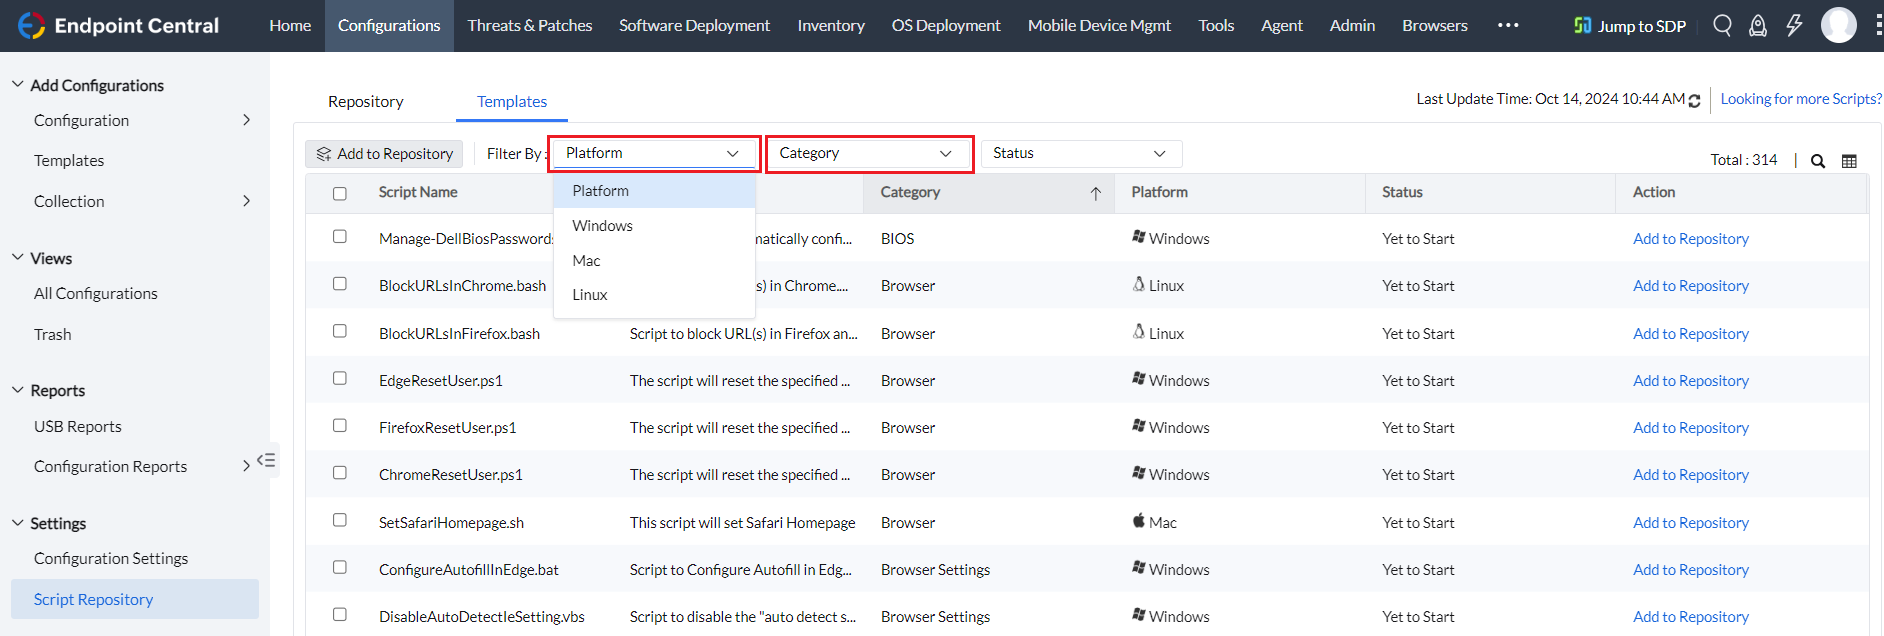The image size is (1884, 636).
Task: Refresh the last update time
Action: [1694, 100]
